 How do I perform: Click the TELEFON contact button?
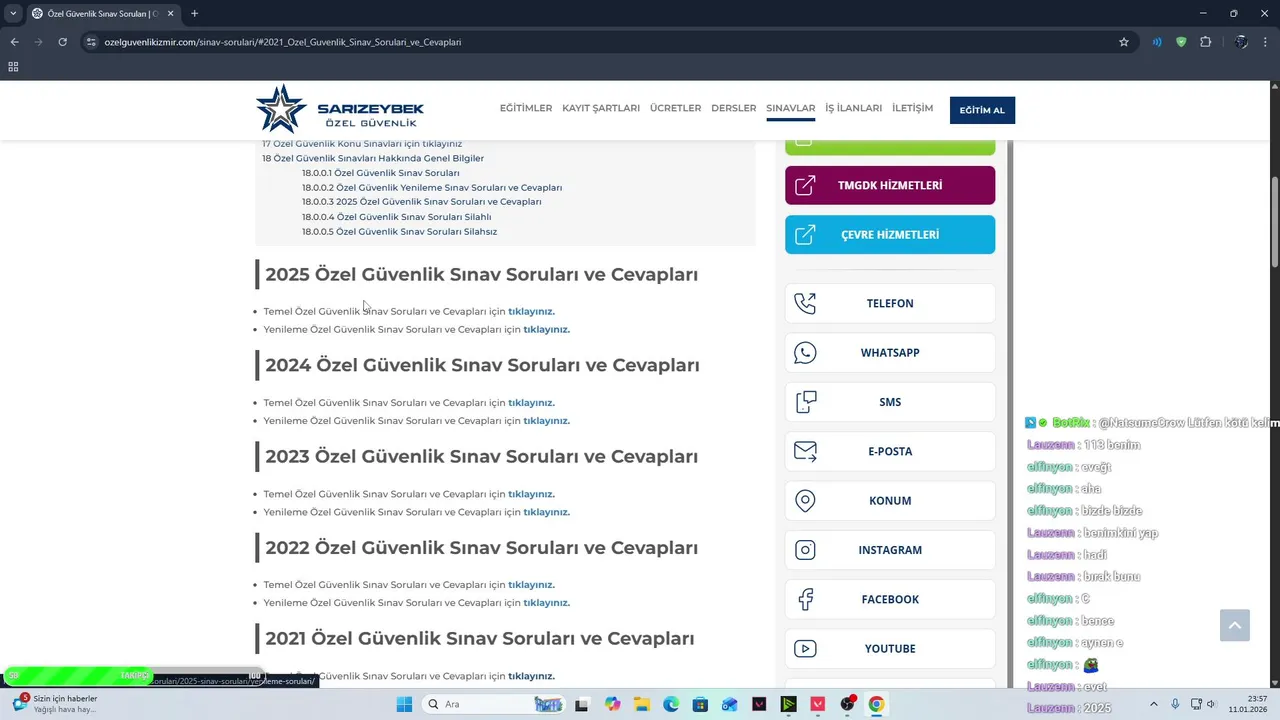pyautogui.click(x=890, y=303)
